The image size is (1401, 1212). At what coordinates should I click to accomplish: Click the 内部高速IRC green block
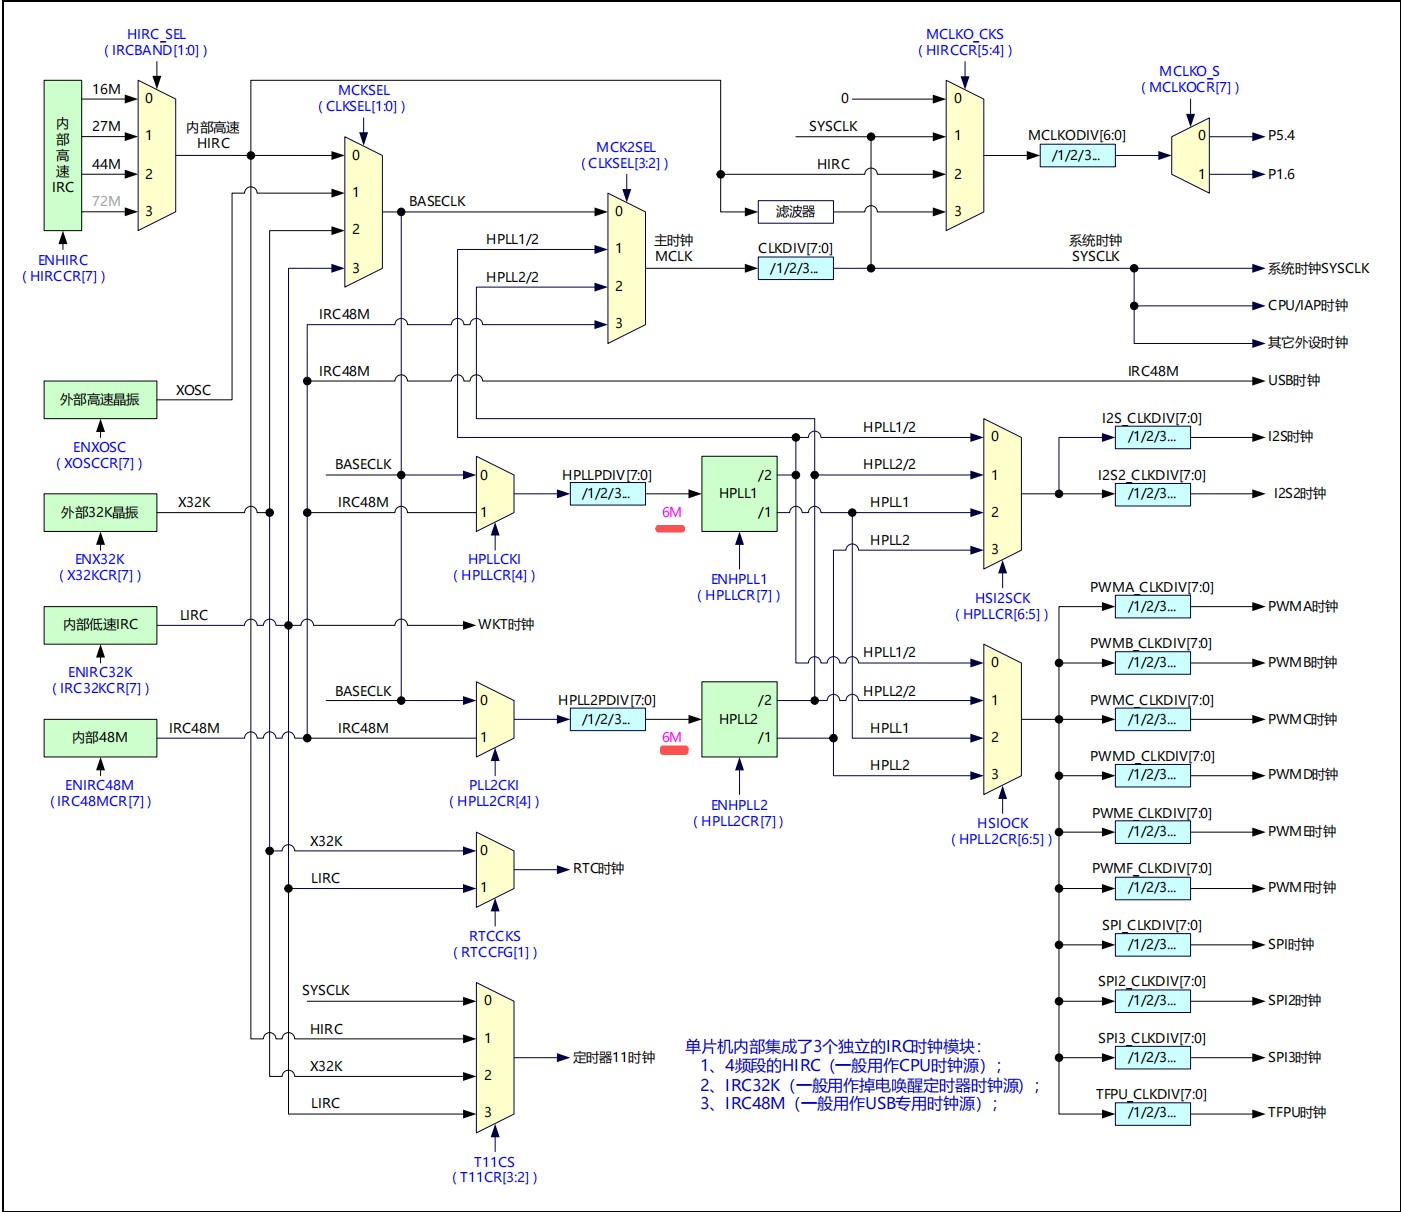[x=63, y=155]
